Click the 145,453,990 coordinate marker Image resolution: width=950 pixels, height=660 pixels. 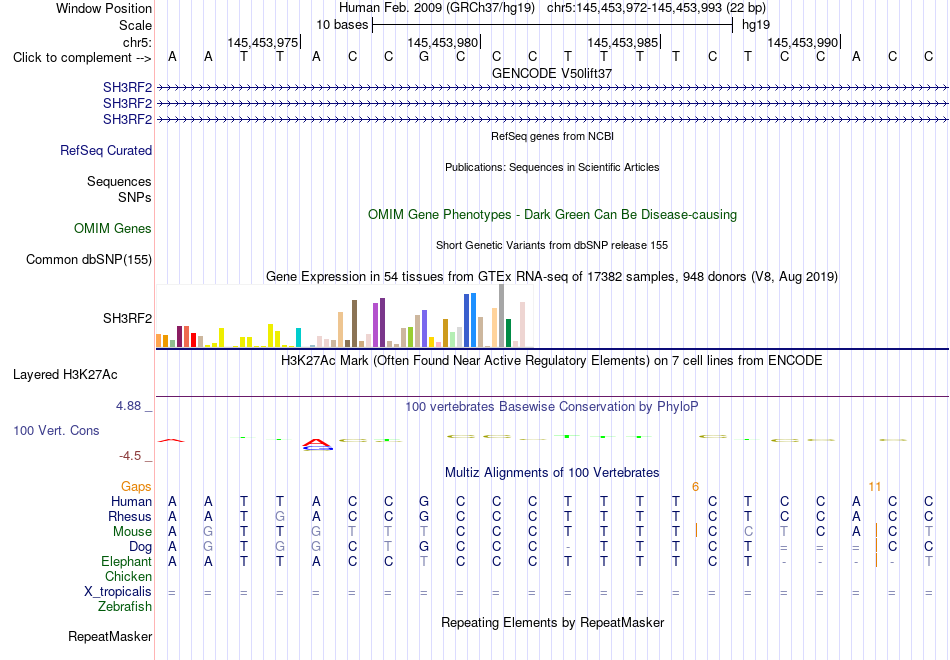click(x=803, y=42)
